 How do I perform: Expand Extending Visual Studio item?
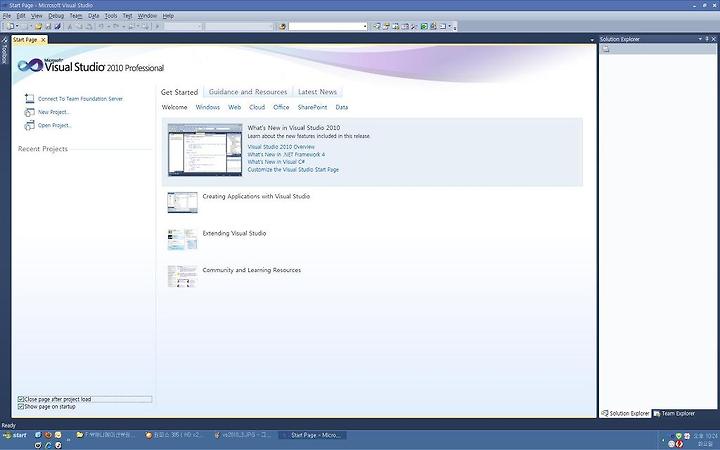point(234,233)
